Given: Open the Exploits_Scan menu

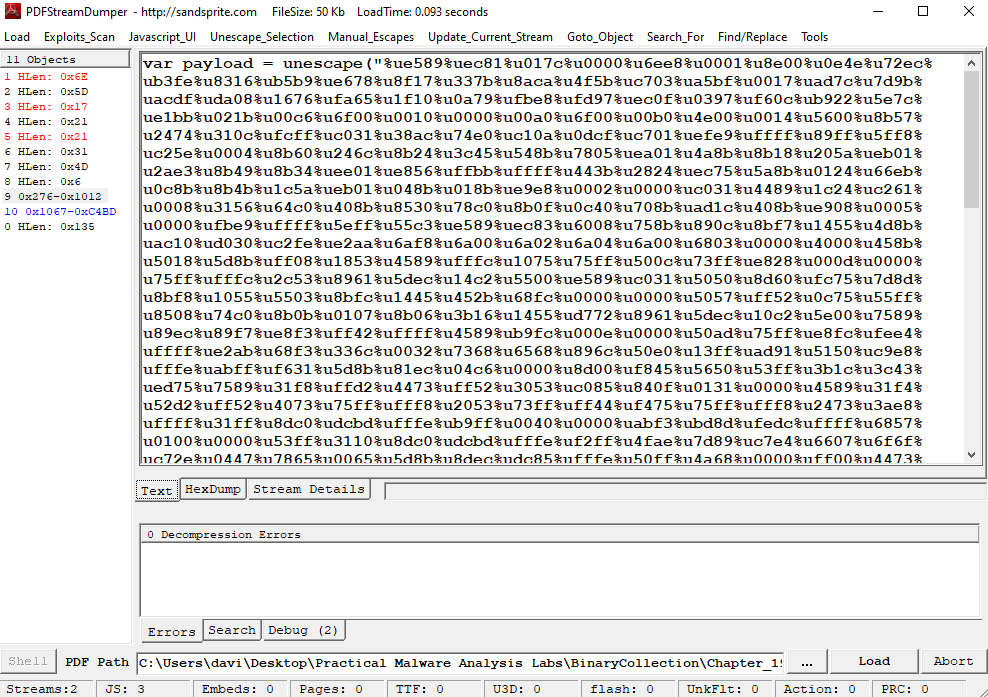Looking at the screenshot, I should [79, 37].
